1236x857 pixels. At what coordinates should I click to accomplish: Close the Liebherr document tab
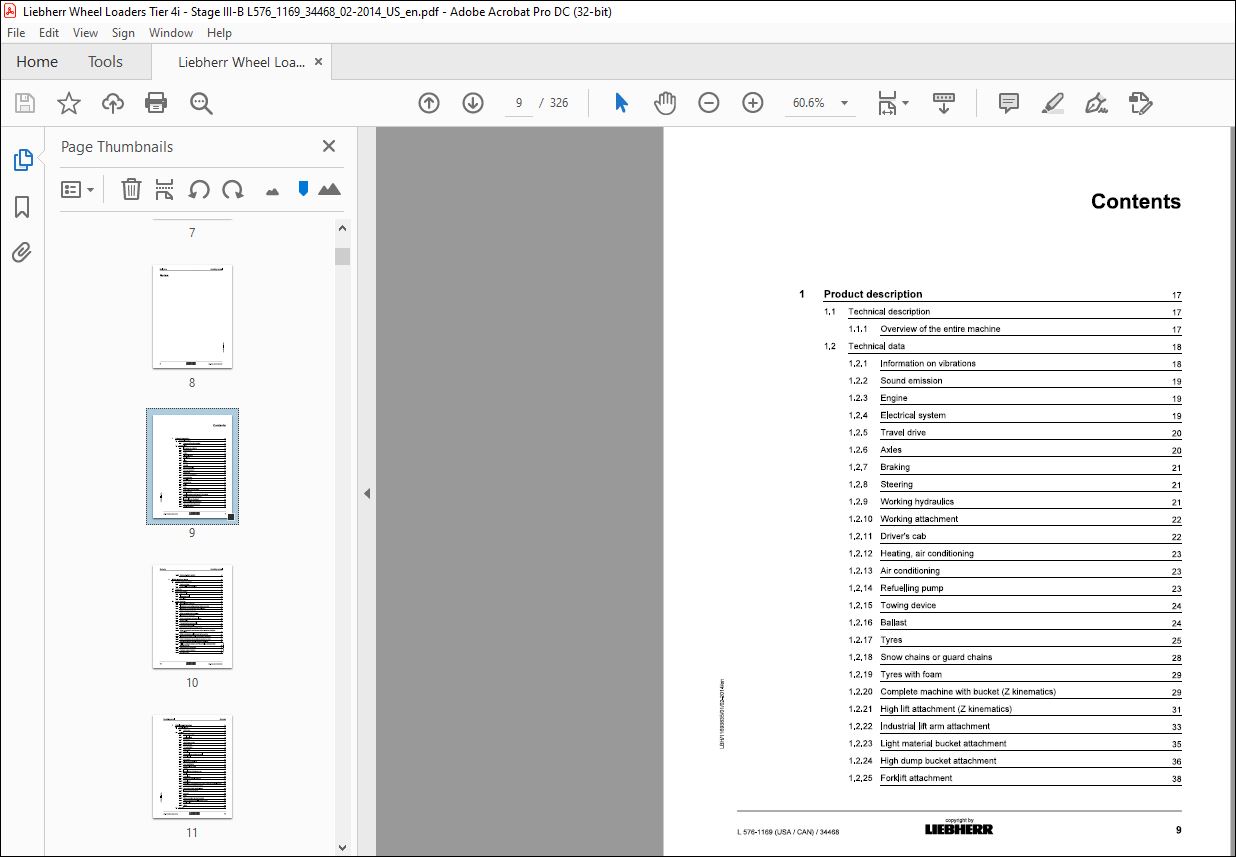319,62
